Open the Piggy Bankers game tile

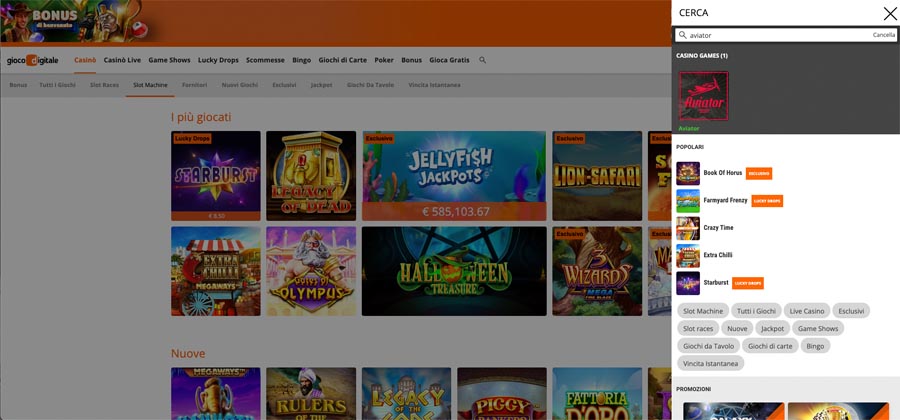502,394
